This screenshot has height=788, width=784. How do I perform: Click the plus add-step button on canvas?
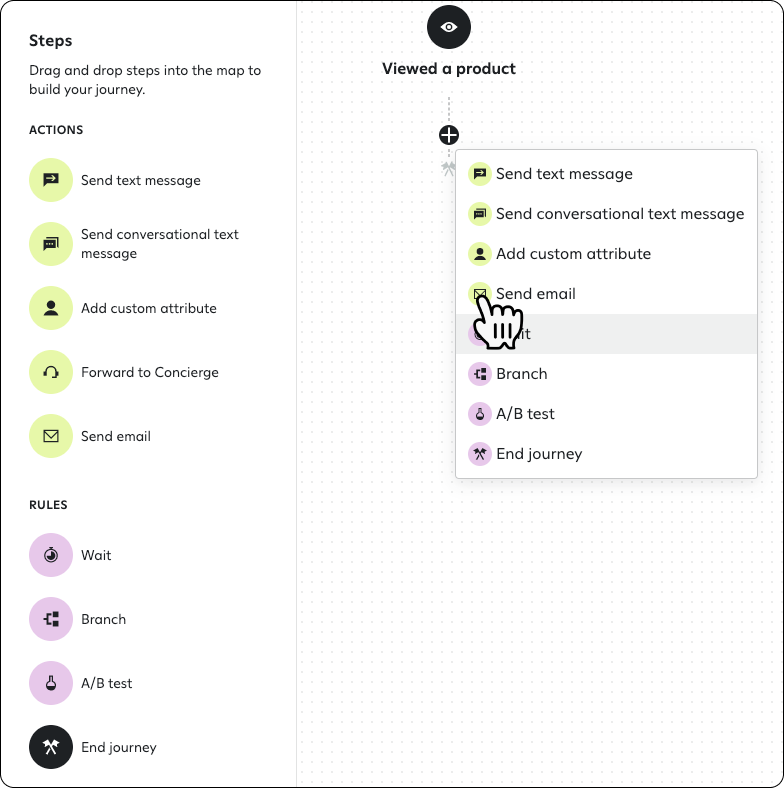[449, 135]
